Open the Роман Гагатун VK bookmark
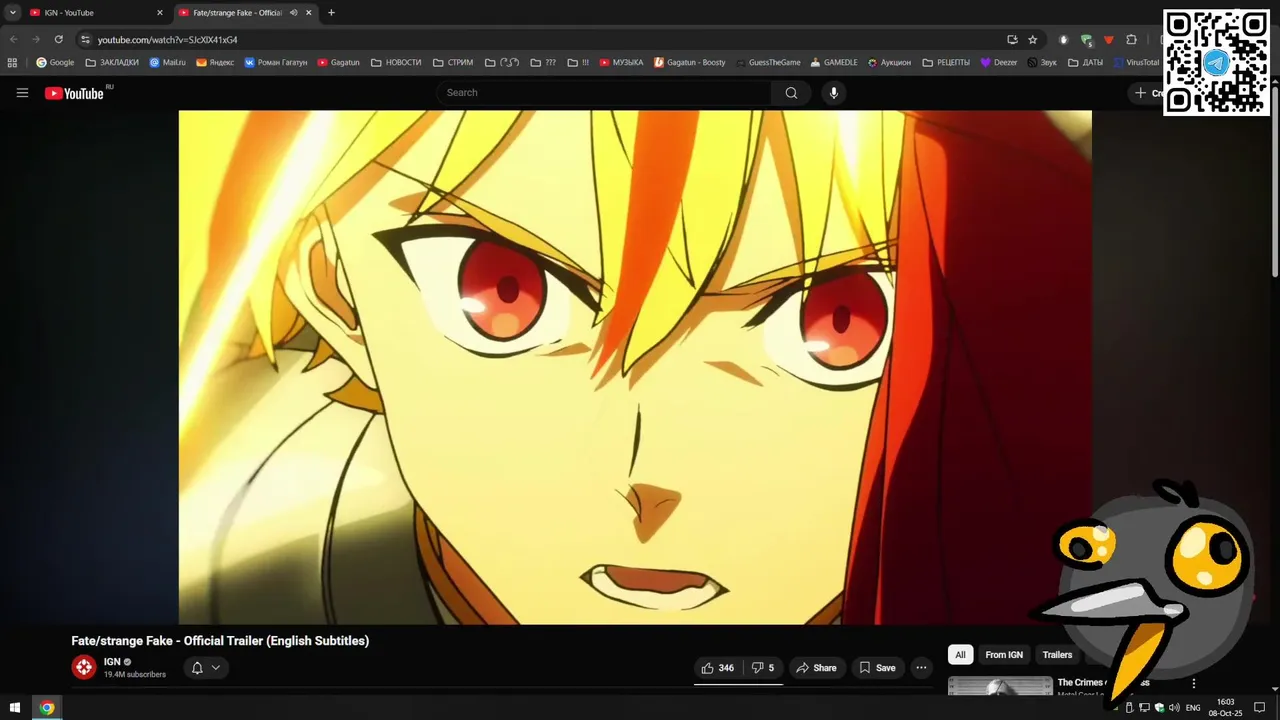This screenshot has width=1280, height=720. click(x=276, y=62)
